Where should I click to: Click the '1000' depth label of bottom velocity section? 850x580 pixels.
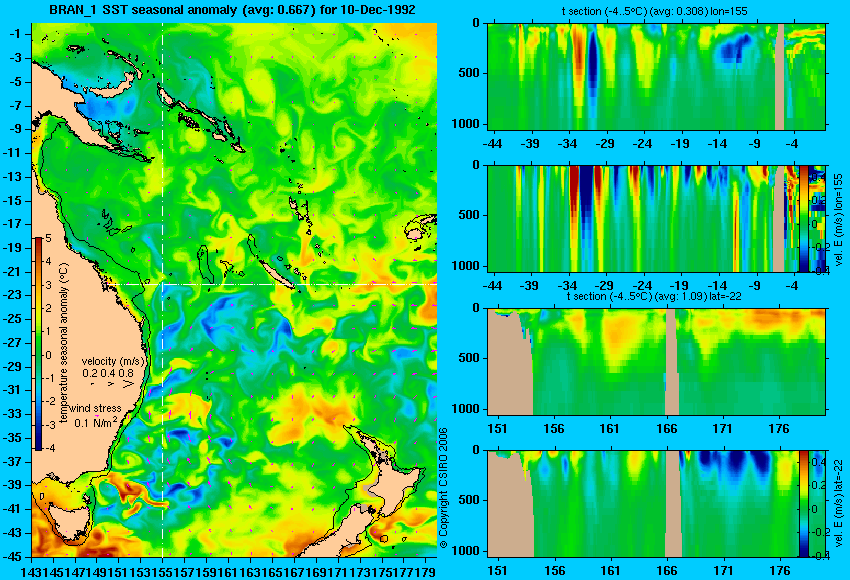pyautogui.click(x=466, y=551)
